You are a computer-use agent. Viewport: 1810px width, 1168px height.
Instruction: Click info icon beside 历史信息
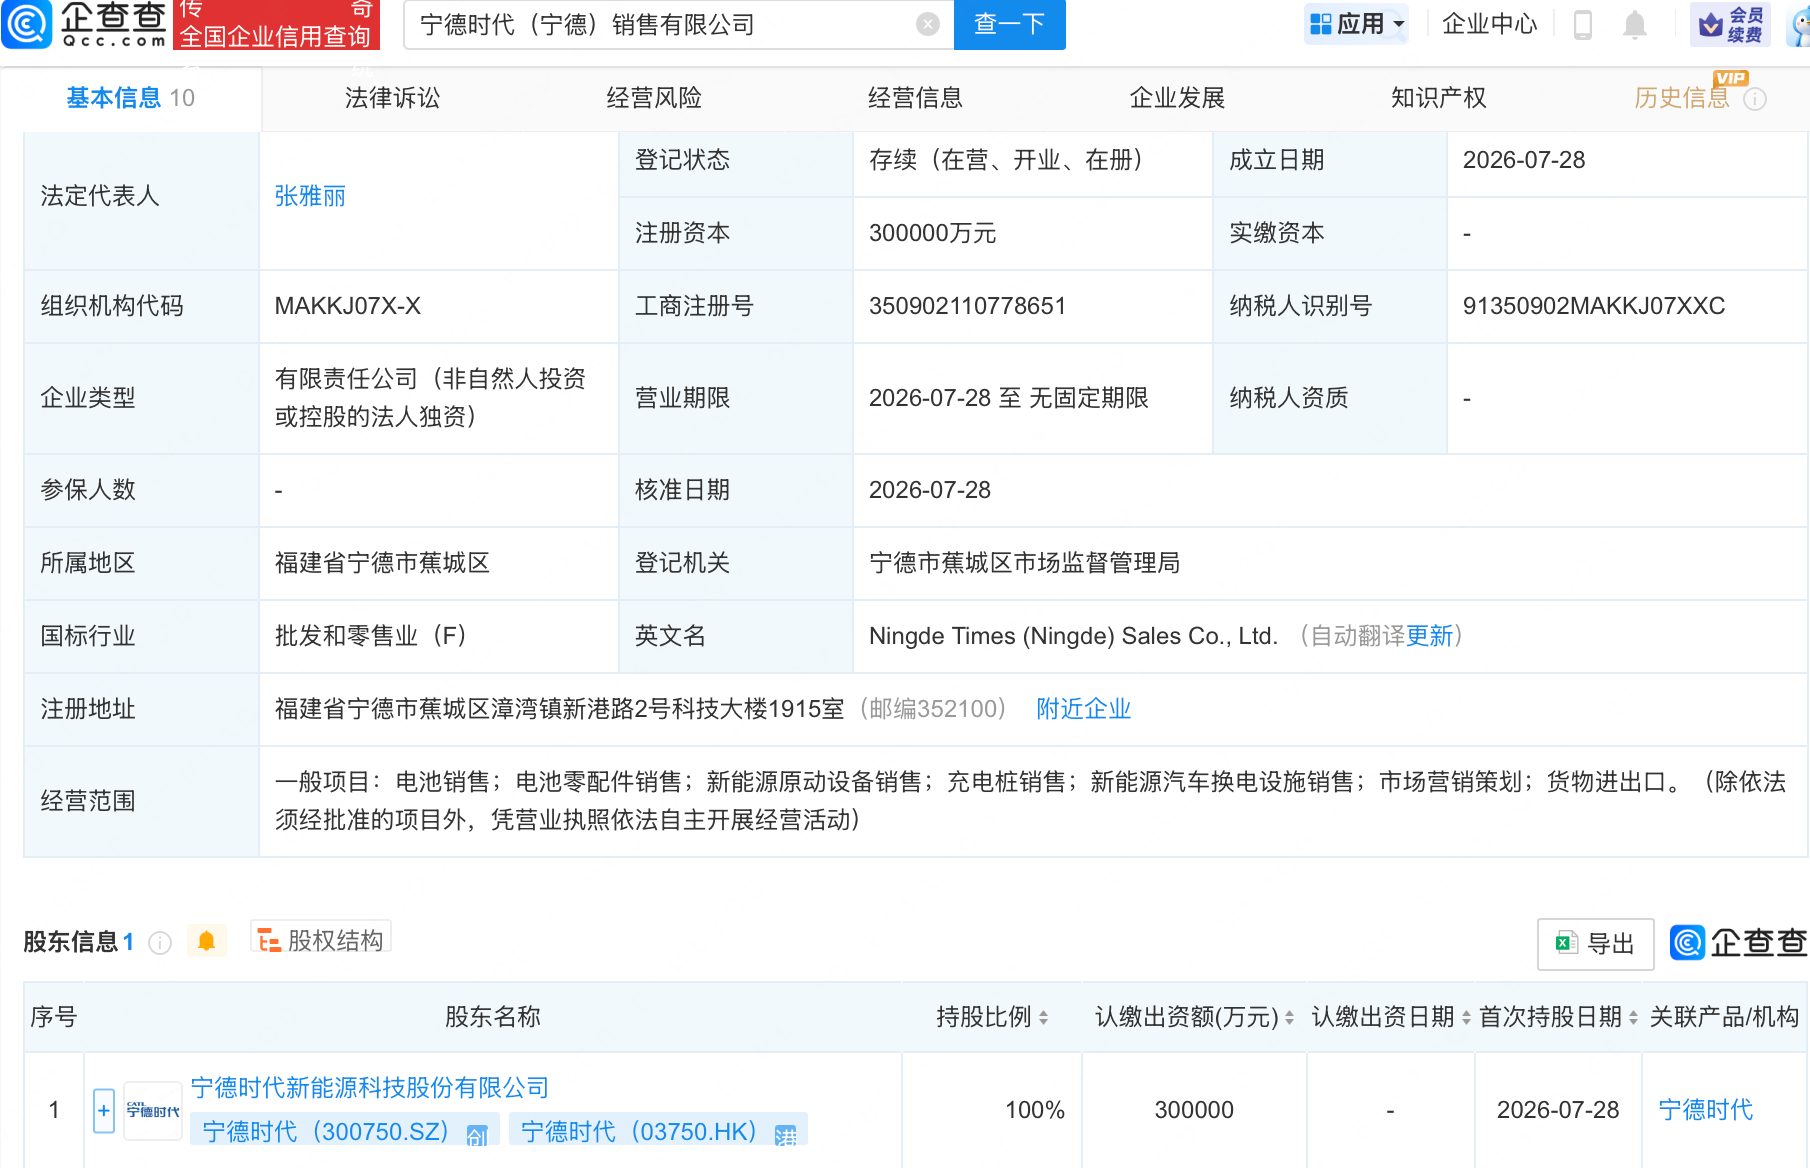[1755, 99]
